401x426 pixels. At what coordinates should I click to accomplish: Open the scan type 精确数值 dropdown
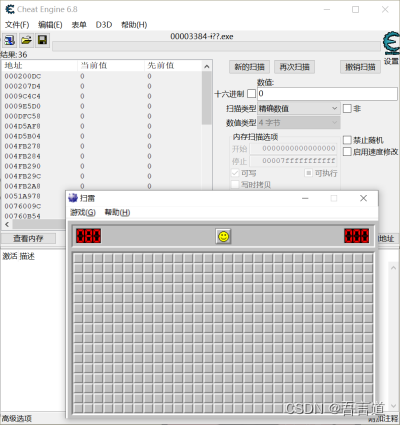[299, 109]
